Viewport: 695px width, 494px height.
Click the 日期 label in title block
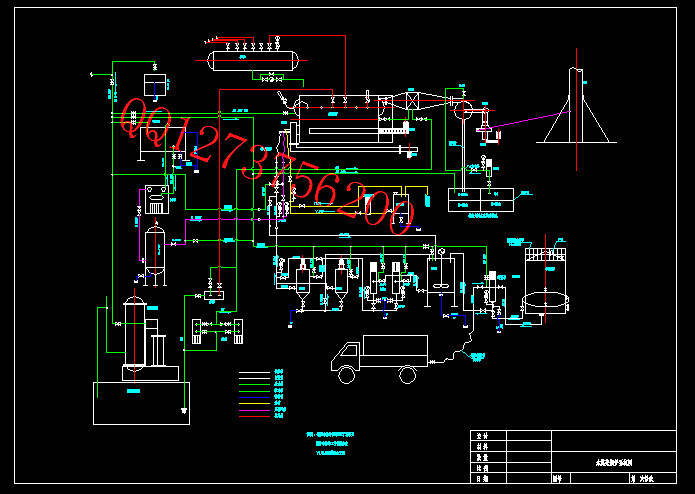click(x=482, y=478)
